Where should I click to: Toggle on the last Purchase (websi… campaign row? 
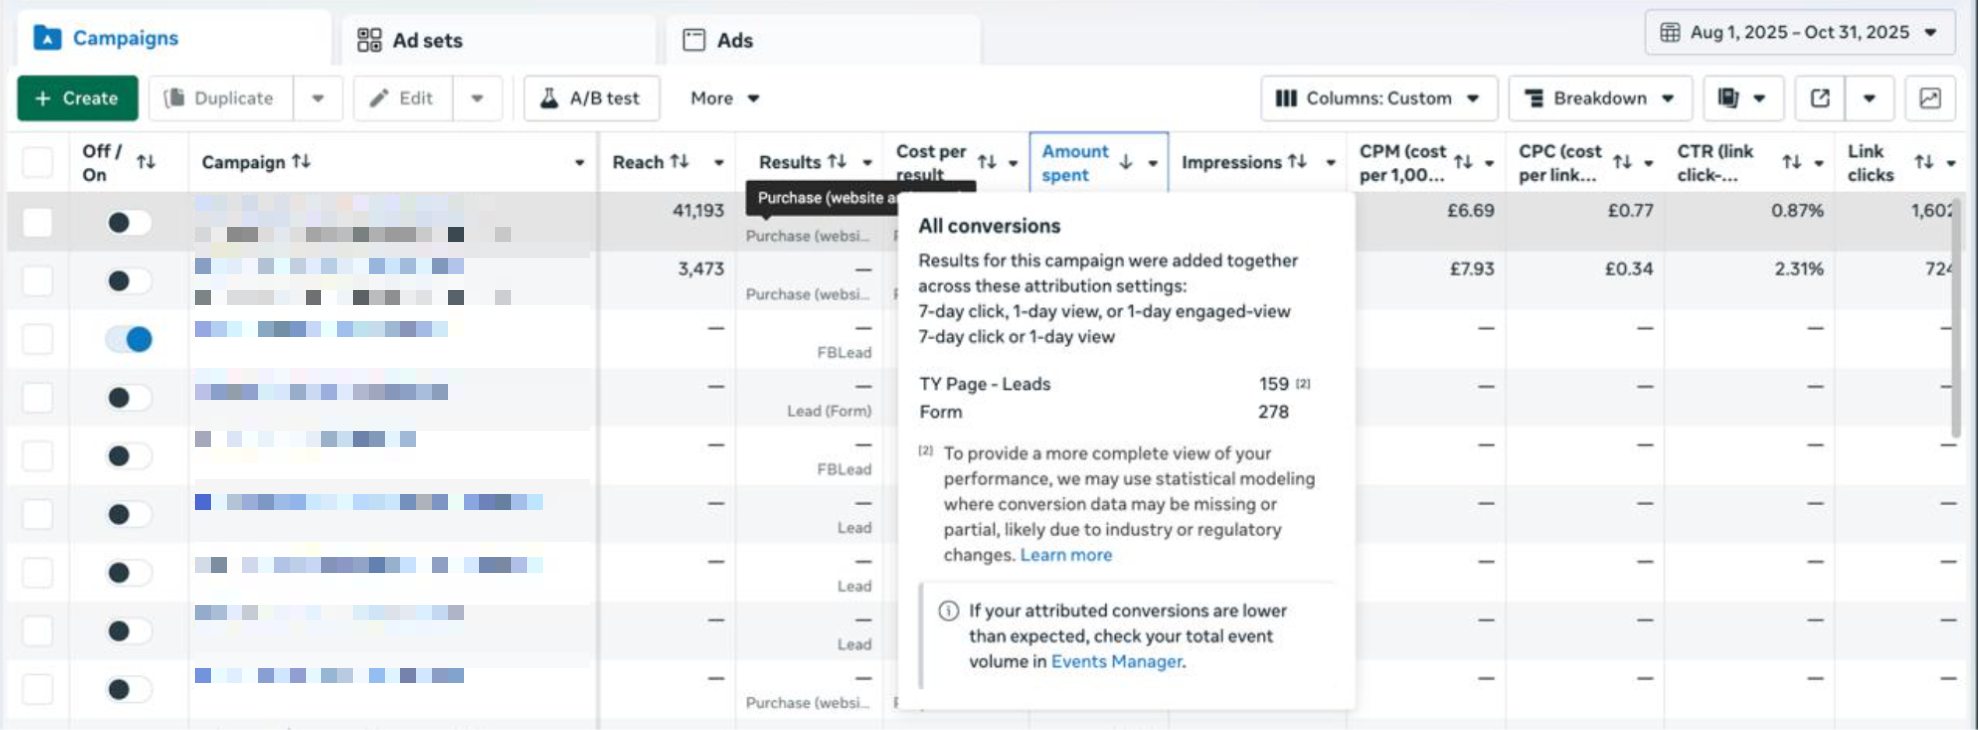point(129,689)
